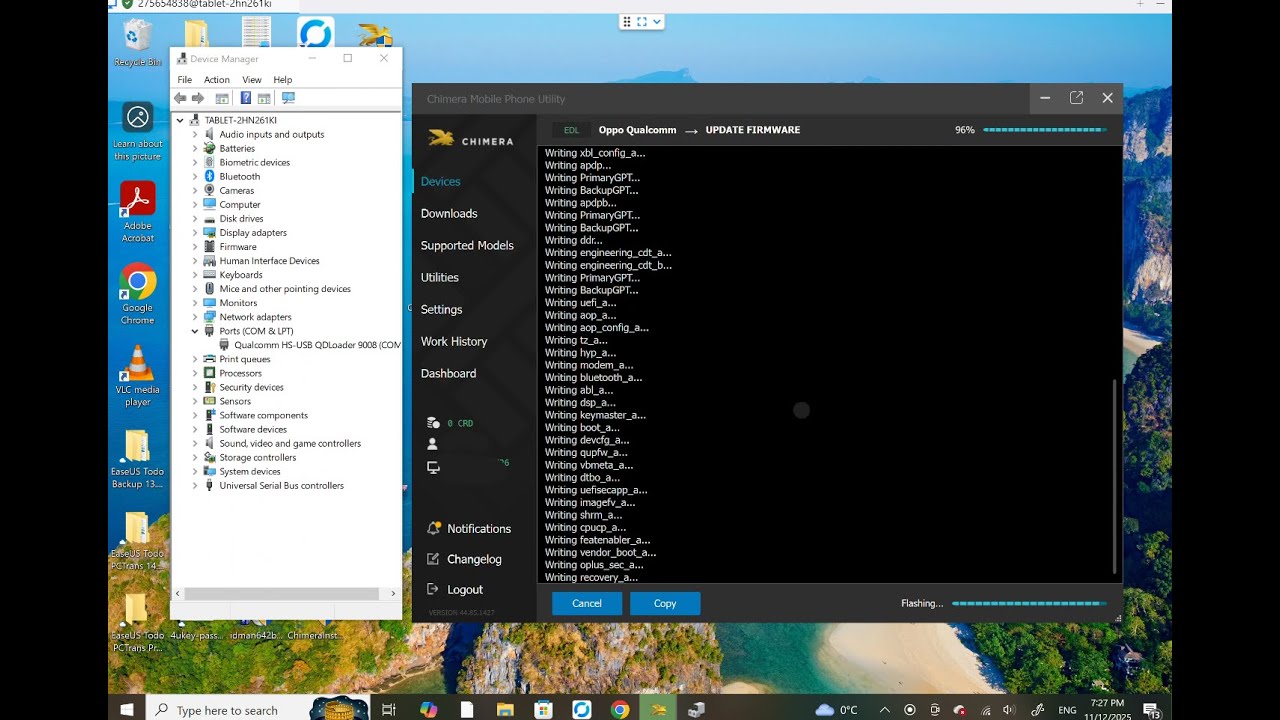Click the credits coin icon in Chimera
This screenshot has width=1280, height=720.
[x=433, y=423]
